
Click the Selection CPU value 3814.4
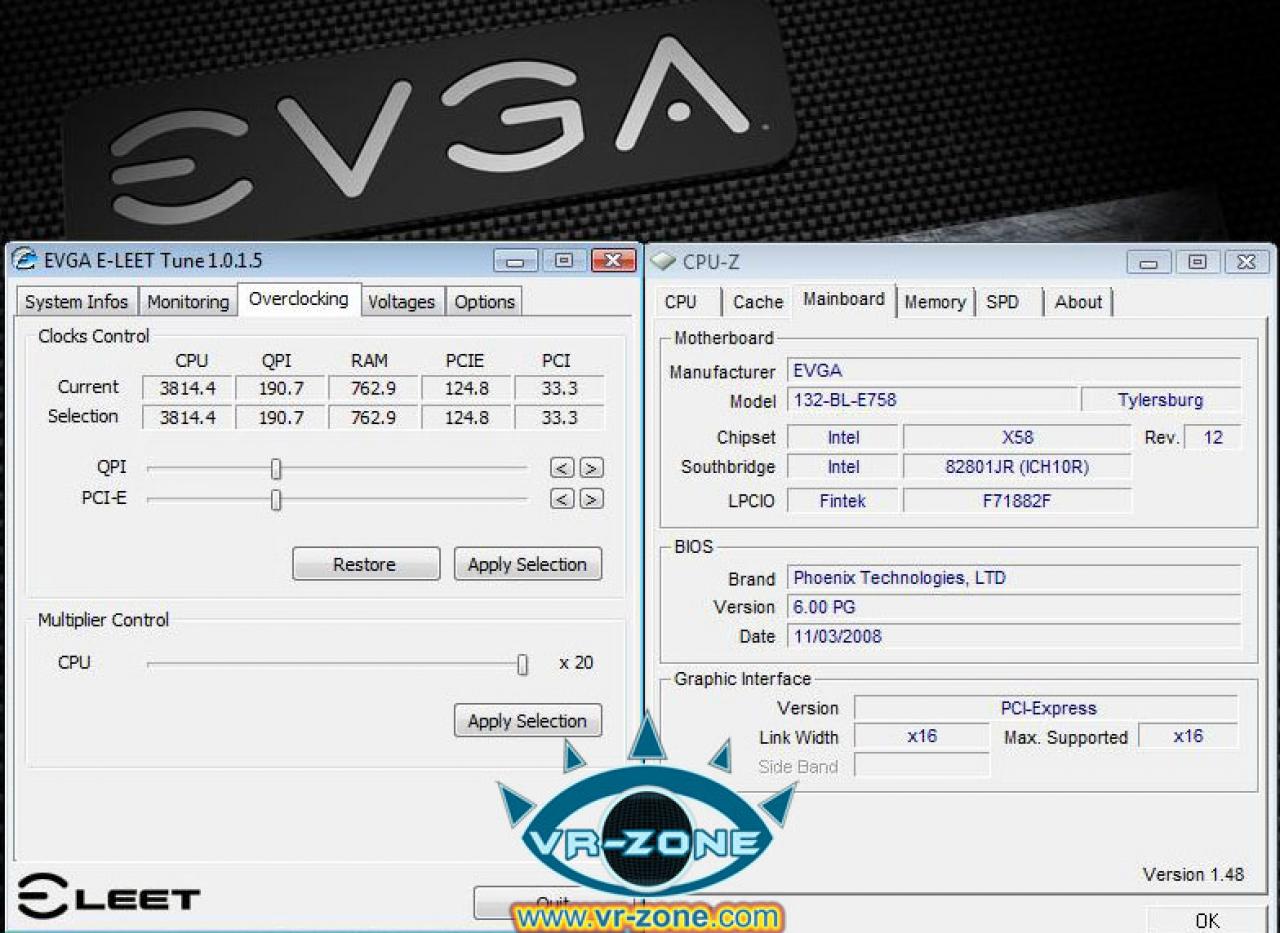pyautogui.click(x=188, y=417)
